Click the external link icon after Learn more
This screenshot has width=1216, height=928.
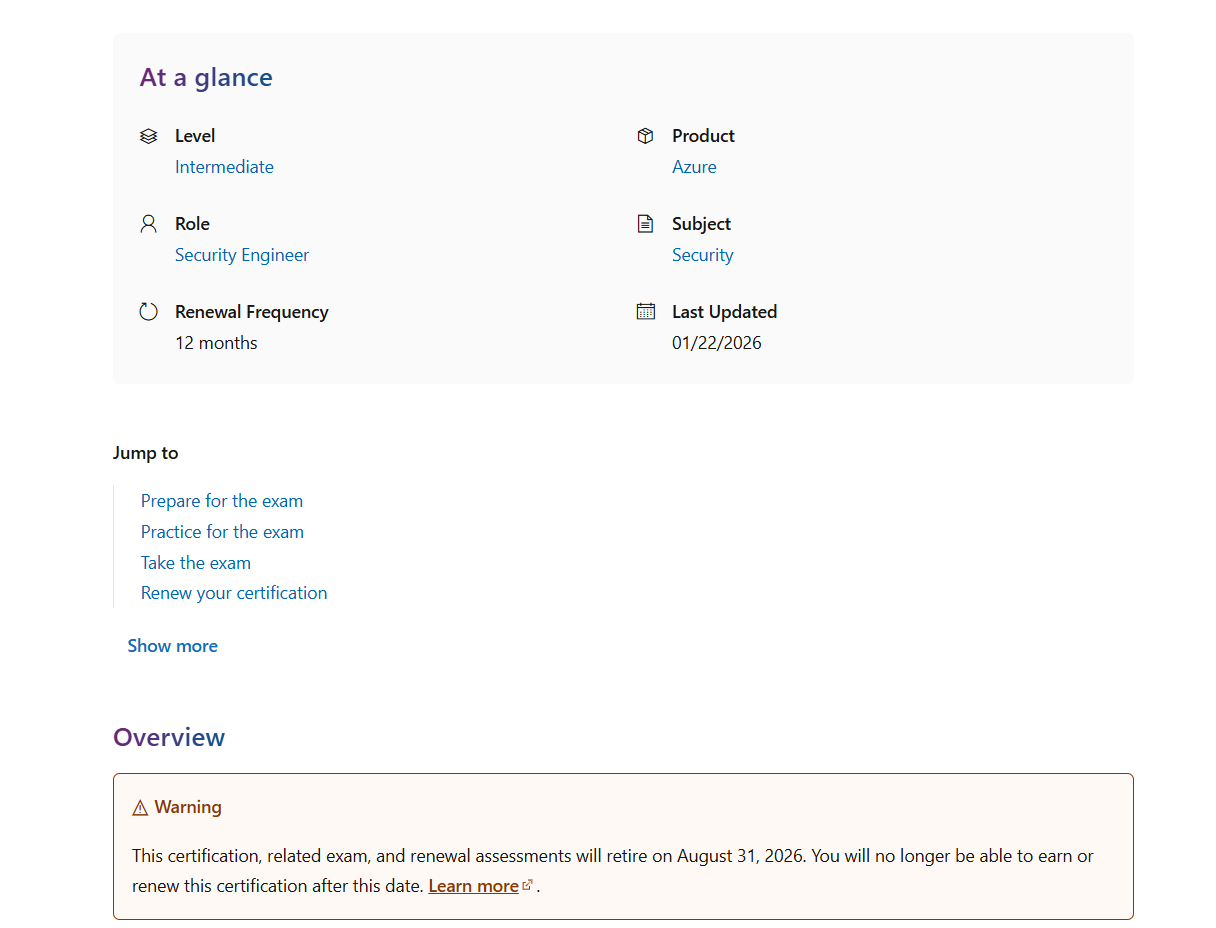click(x=528, y=885)
